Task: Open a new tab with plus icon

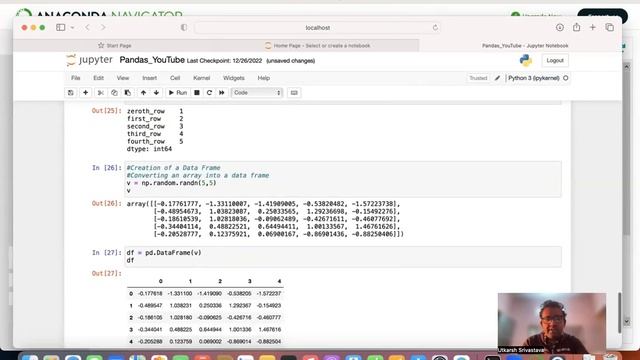Action: click(x=593, y=27)
